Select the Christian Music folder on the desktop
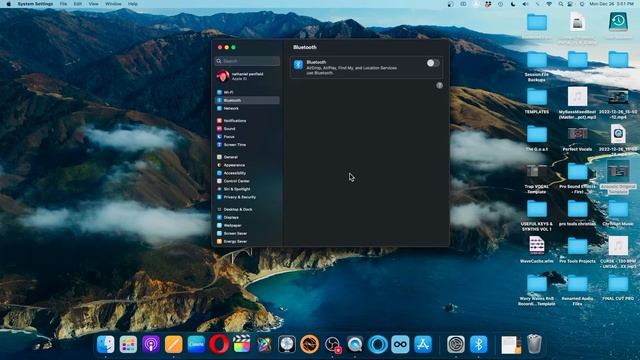Screen dimensions: 640x360 coord(618,213)
